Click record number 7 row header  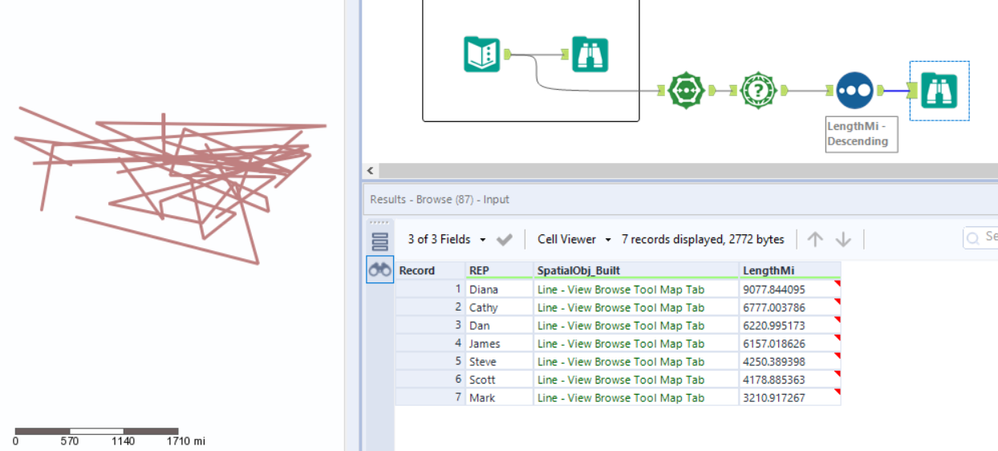[x=431, y=398]
